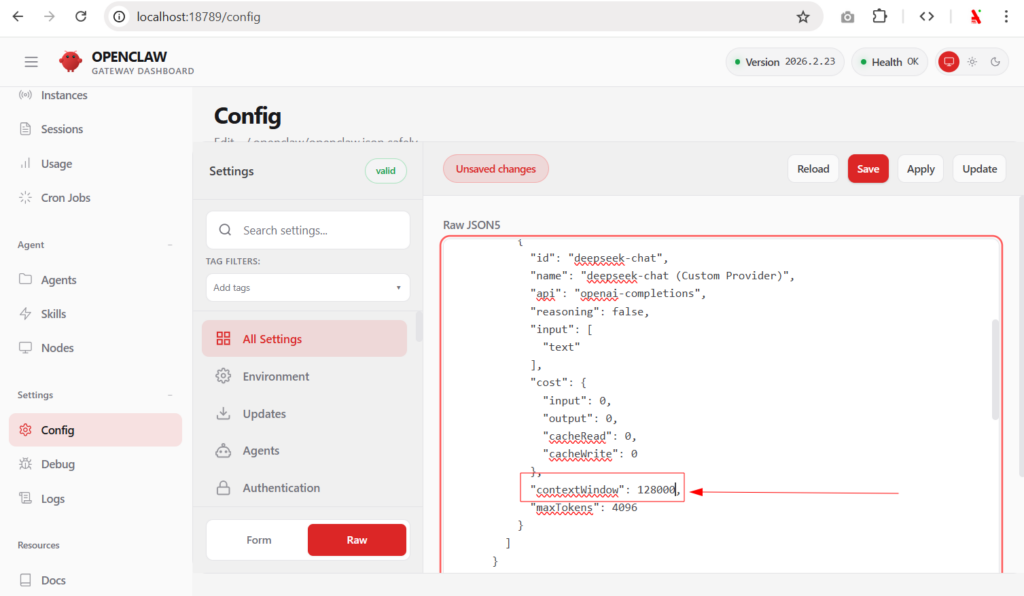Screen dimensions: 1024x596
Task: Open the Add tags dropdown
Action: (308, 287)
